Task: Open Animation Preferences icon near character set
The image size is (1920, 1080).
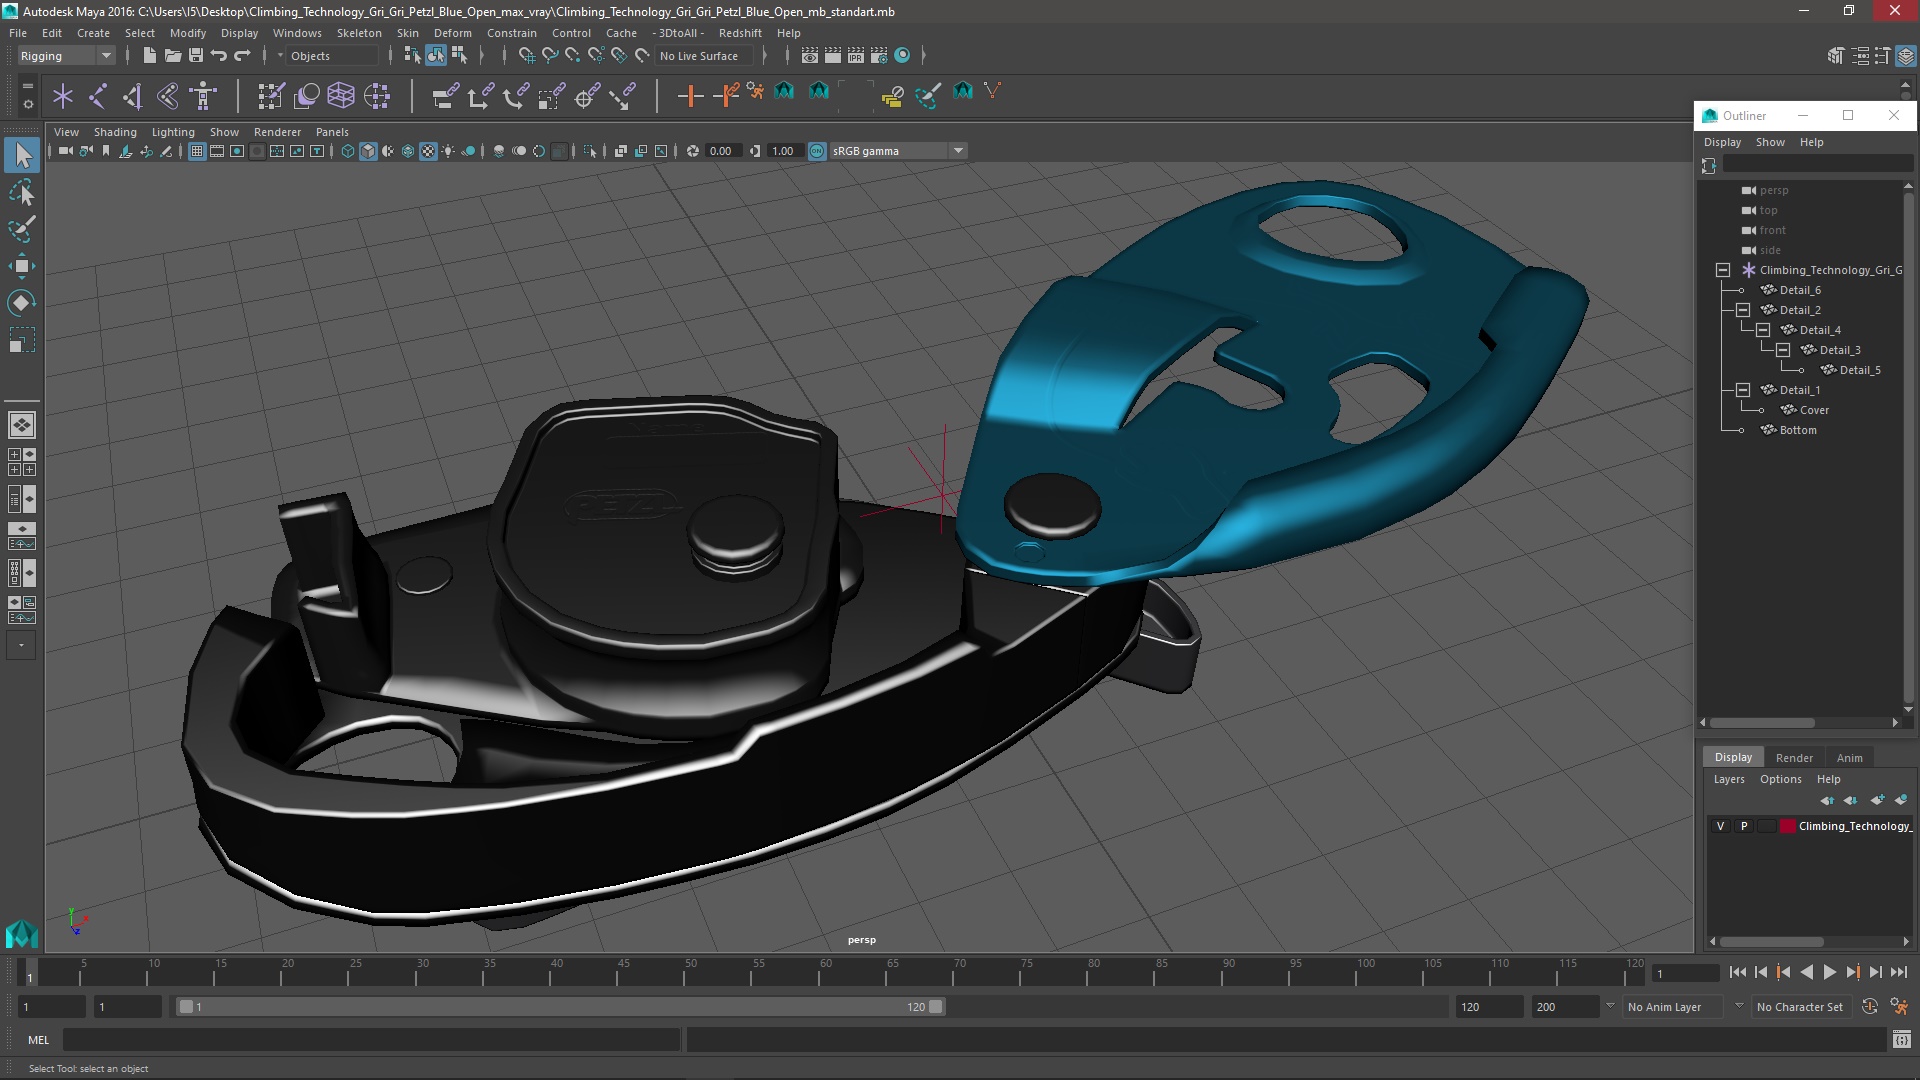Action: pyautogui.click(x=1899, y=1007)
